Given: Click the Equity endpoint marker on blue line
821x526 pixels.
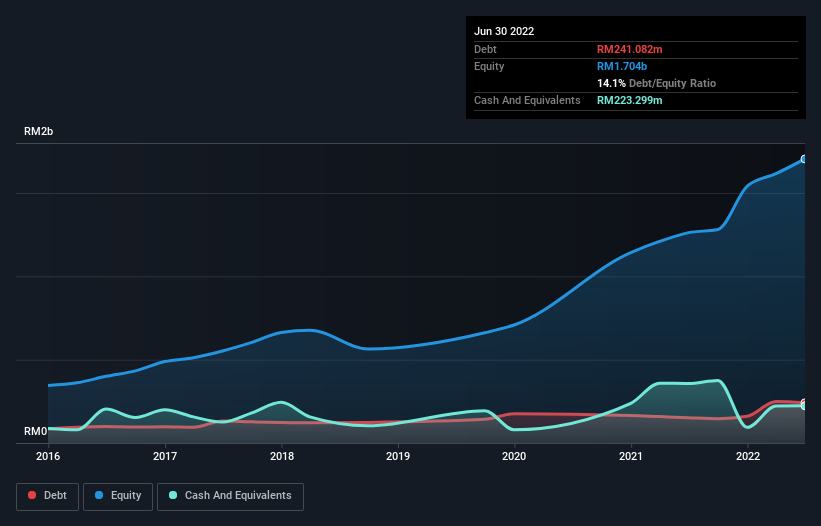Looking at the screenshot, I should pos(804,159).
